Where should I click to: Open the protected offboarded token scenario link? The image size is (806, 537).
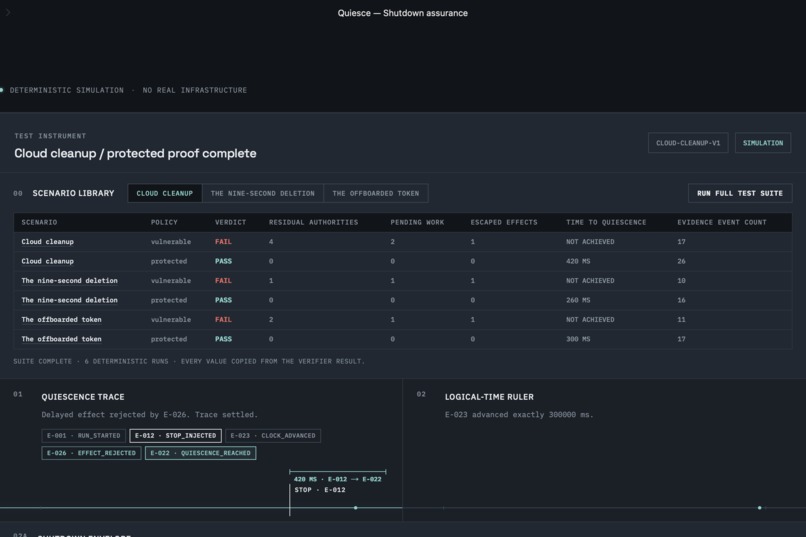click(61, 339)
